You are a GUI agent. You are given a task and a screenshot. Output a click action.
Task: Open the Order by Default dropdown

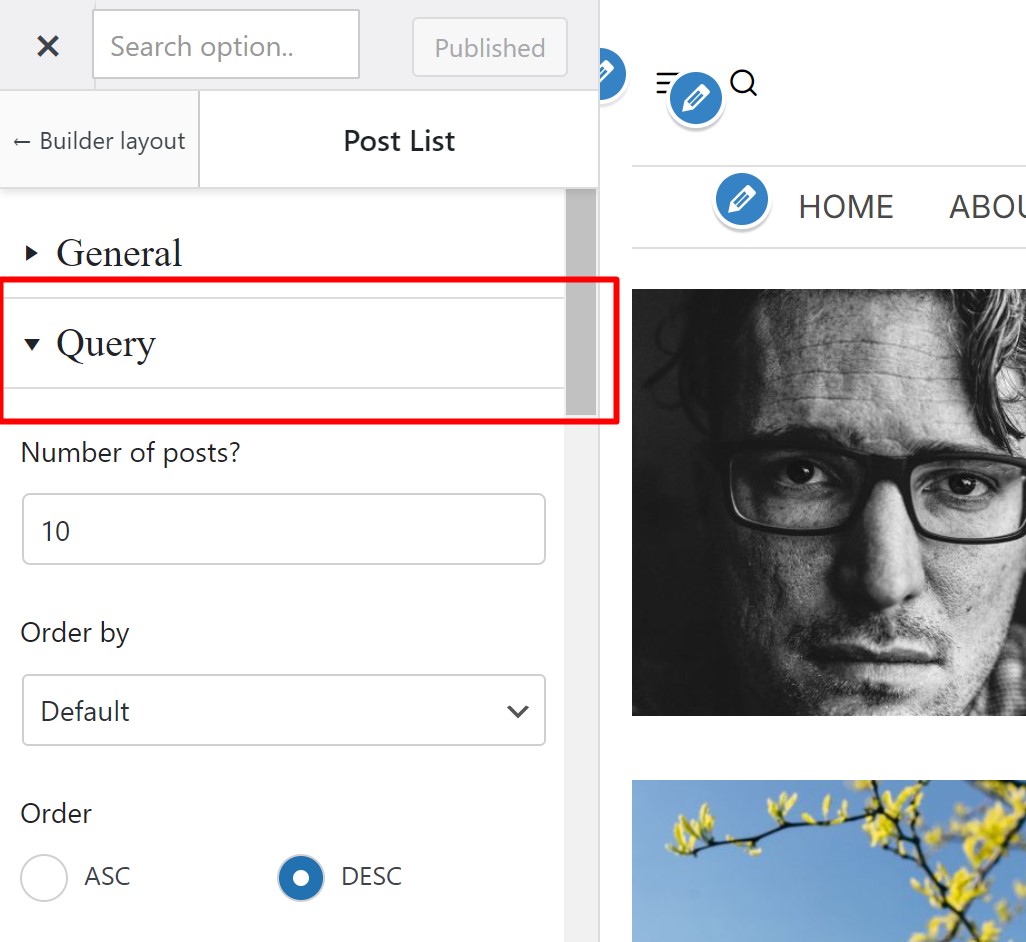click(x=284, y=710)
